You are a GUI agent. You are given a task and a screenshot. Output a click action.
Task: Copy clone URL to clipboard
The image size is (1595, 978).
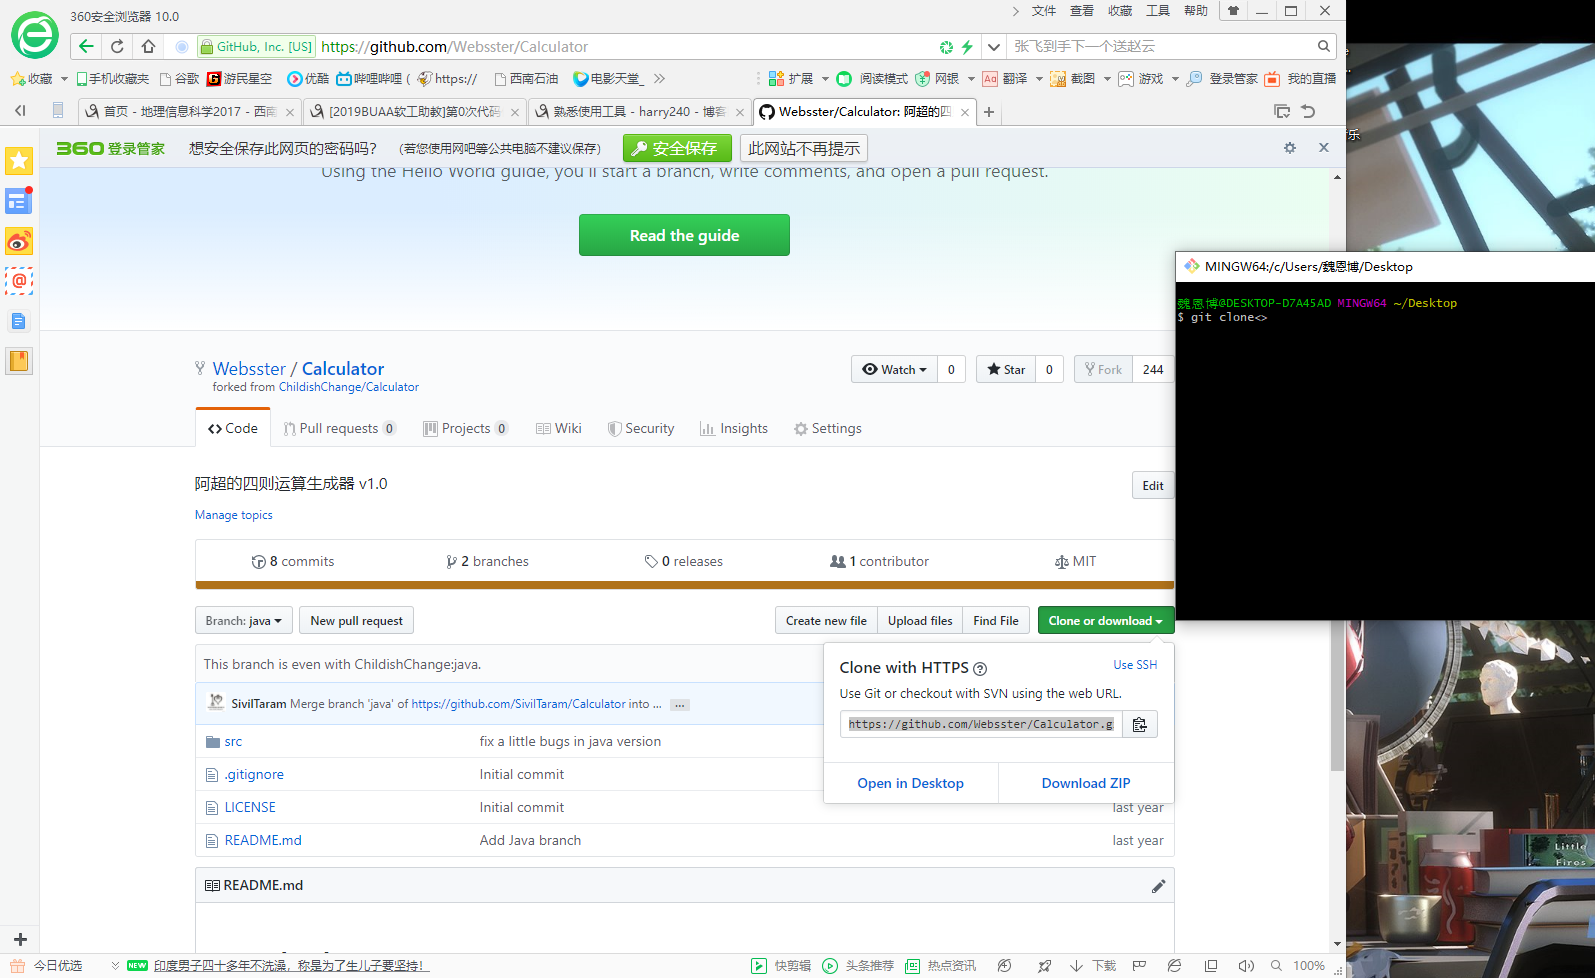1139,724
